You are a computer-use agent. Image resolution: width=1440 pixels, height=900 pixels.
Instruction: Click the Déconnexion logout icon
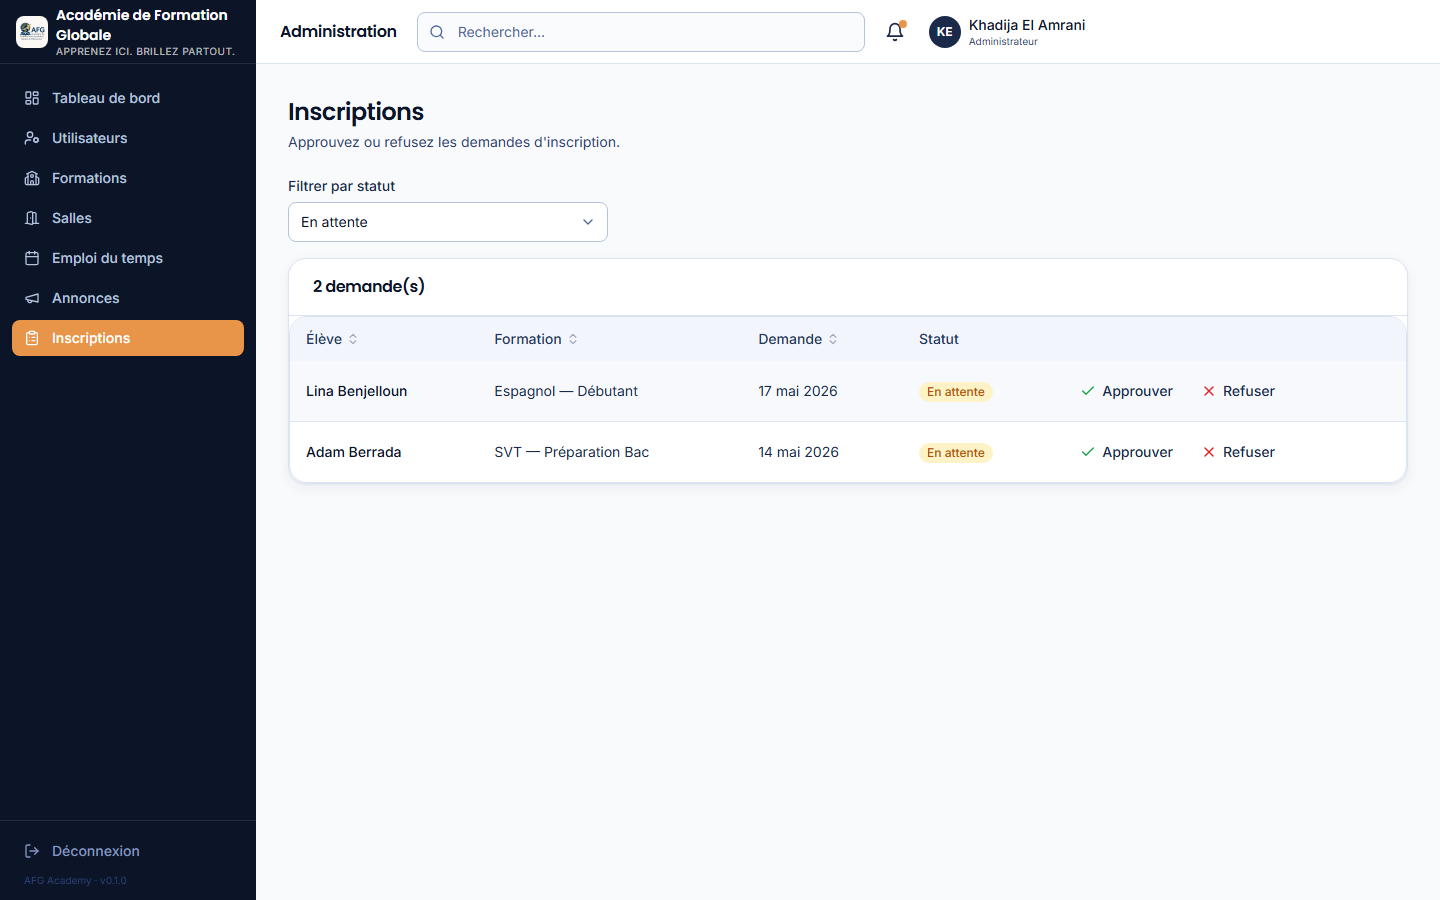click(32, 851)
